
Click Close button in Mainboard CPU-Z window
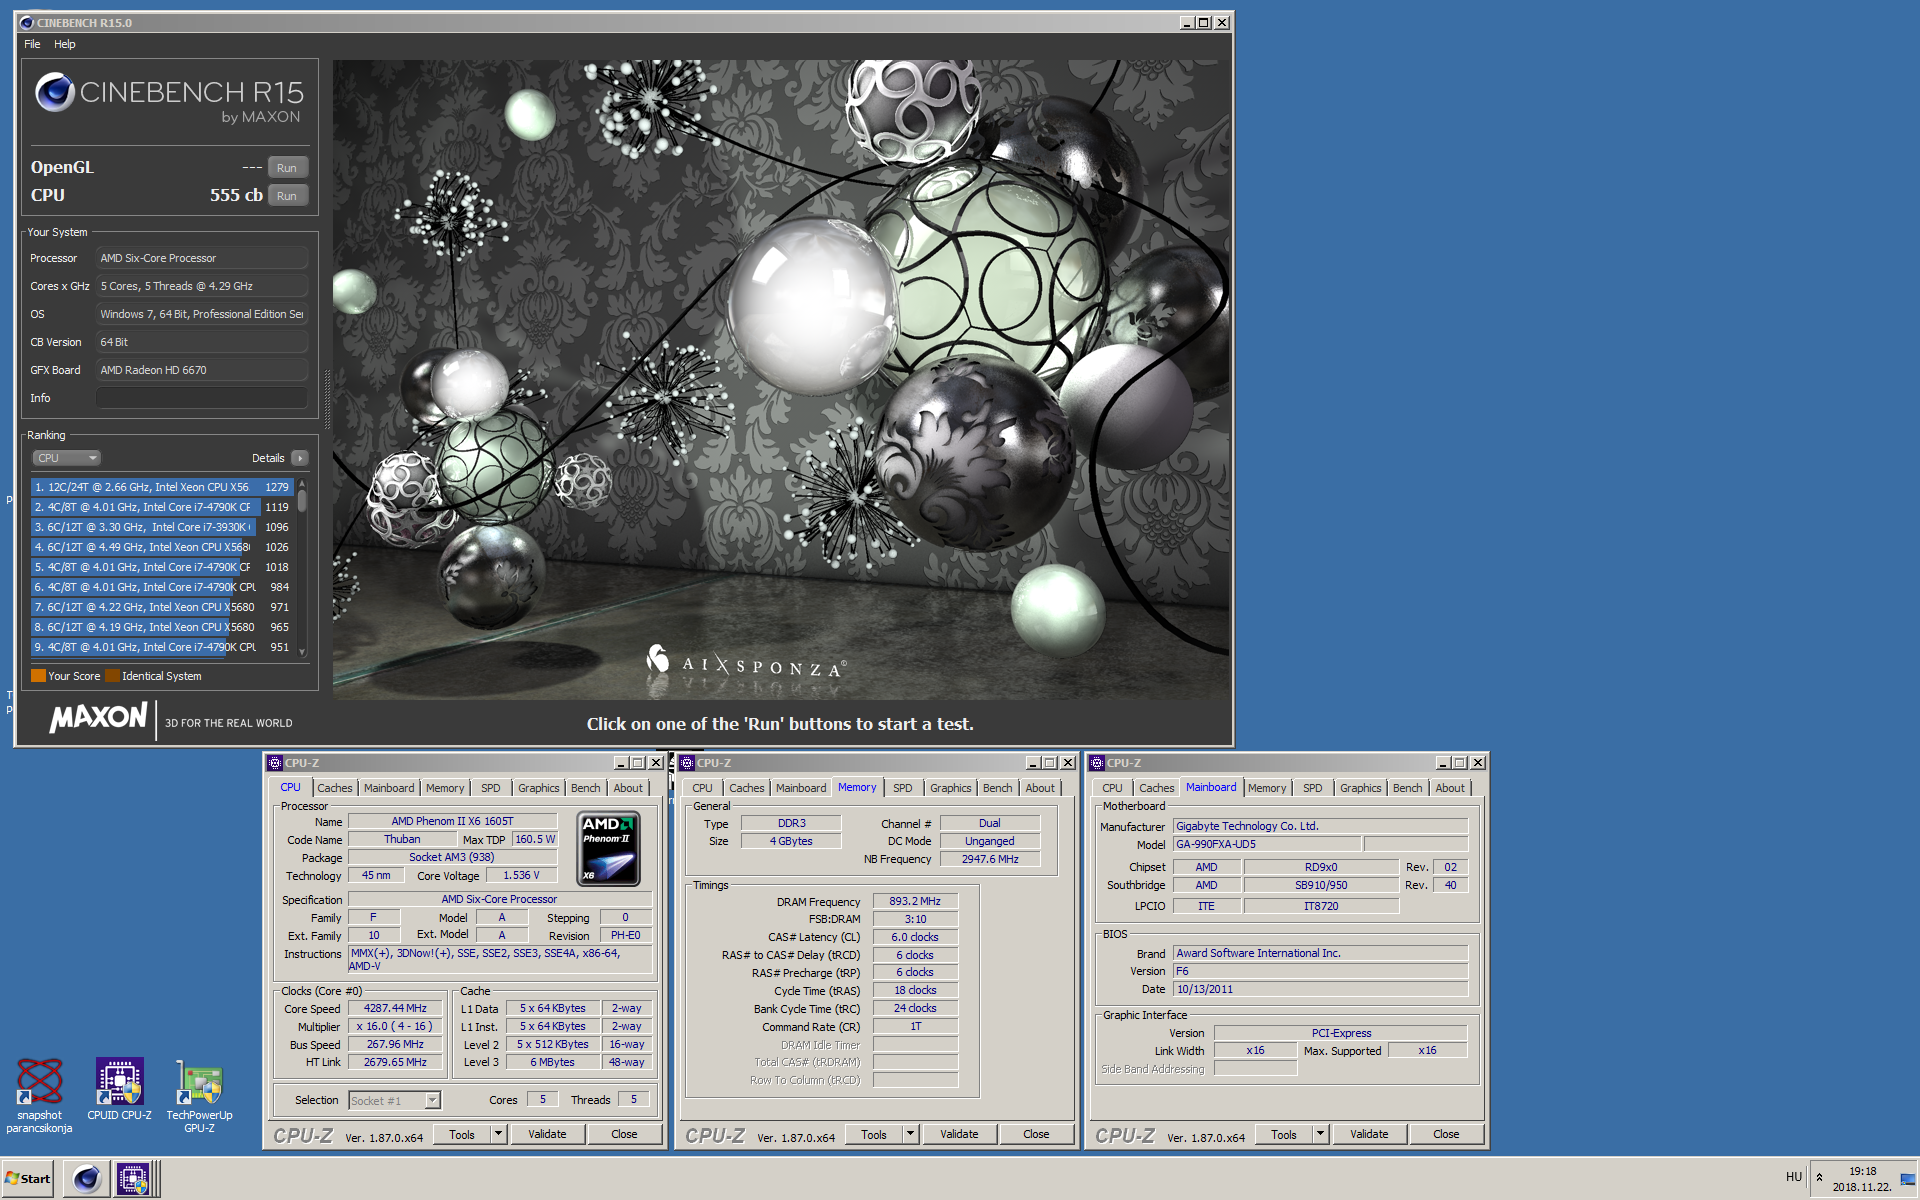[1446, 1135]
